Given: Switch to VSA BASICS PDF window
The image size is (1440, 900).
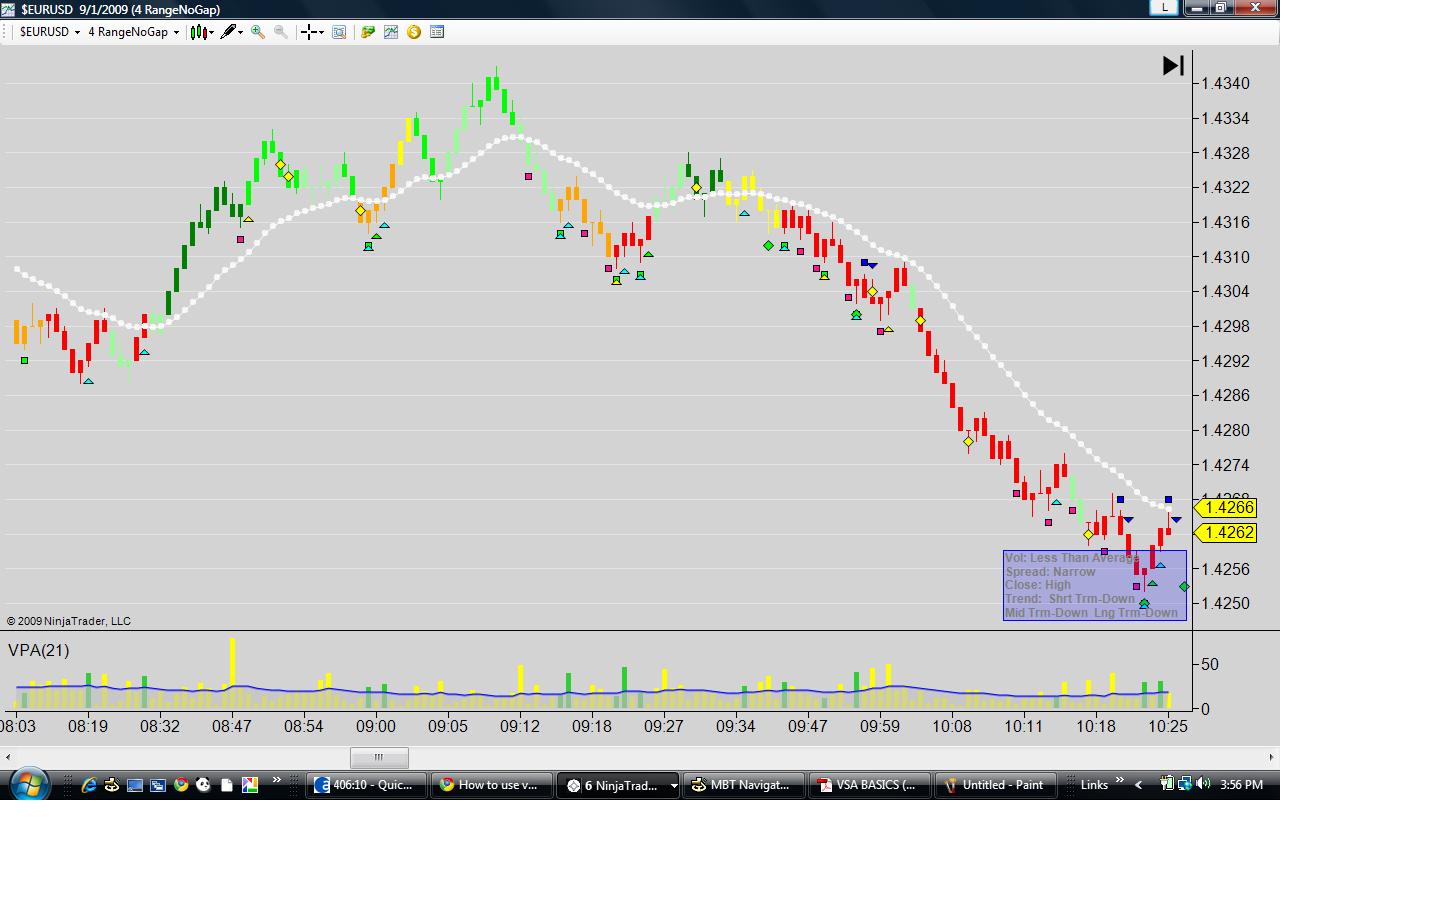Looking at the screenshot, I should pos(870,785).
